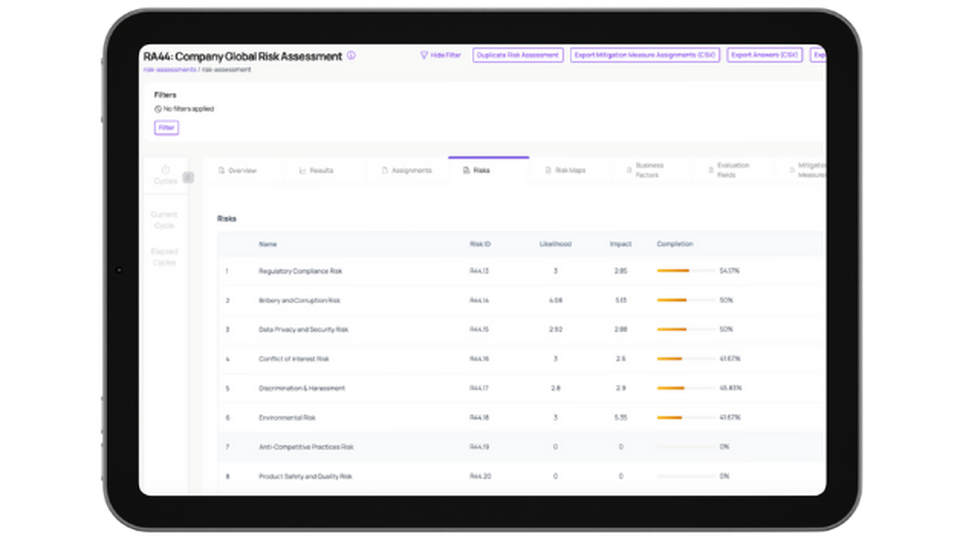960x540 pixels.
Task: Click the Regulatory Compliance Risk completion bar
Action: click(x=686, y=271)
